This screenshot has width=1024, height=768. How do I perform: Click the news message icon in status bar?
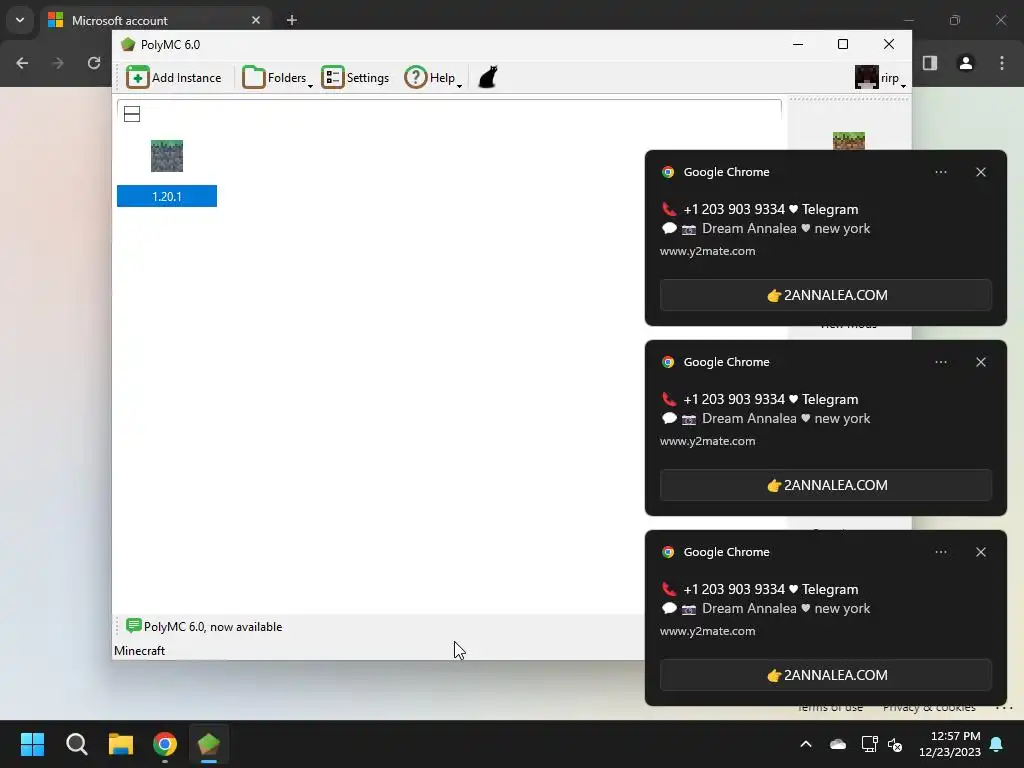(133, 626)
